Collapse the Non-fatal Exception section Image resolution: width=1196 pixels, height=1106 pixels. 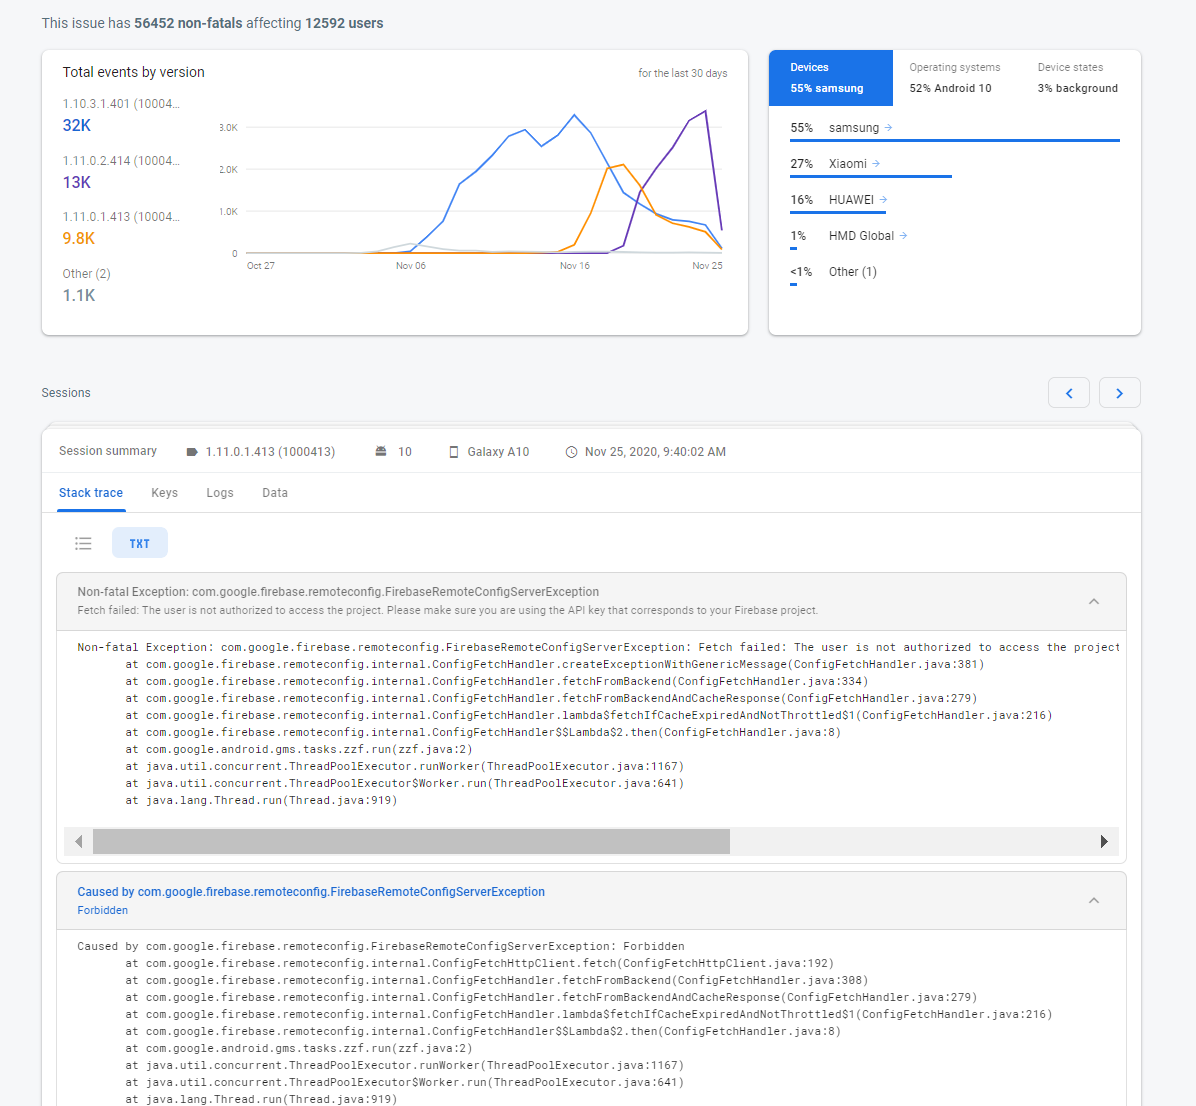(1093, 601)
